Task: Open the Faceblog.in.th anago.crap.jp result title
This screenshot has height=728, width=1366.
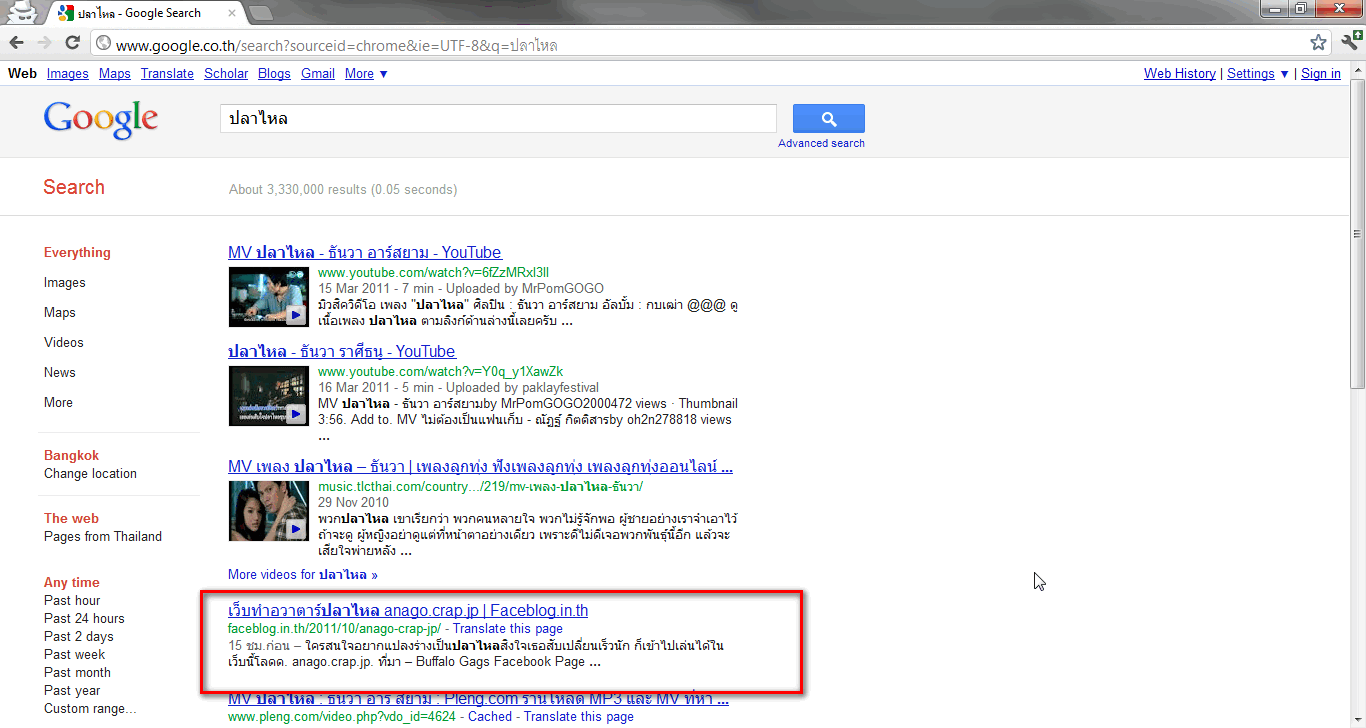Action: (x=408, y=611)
